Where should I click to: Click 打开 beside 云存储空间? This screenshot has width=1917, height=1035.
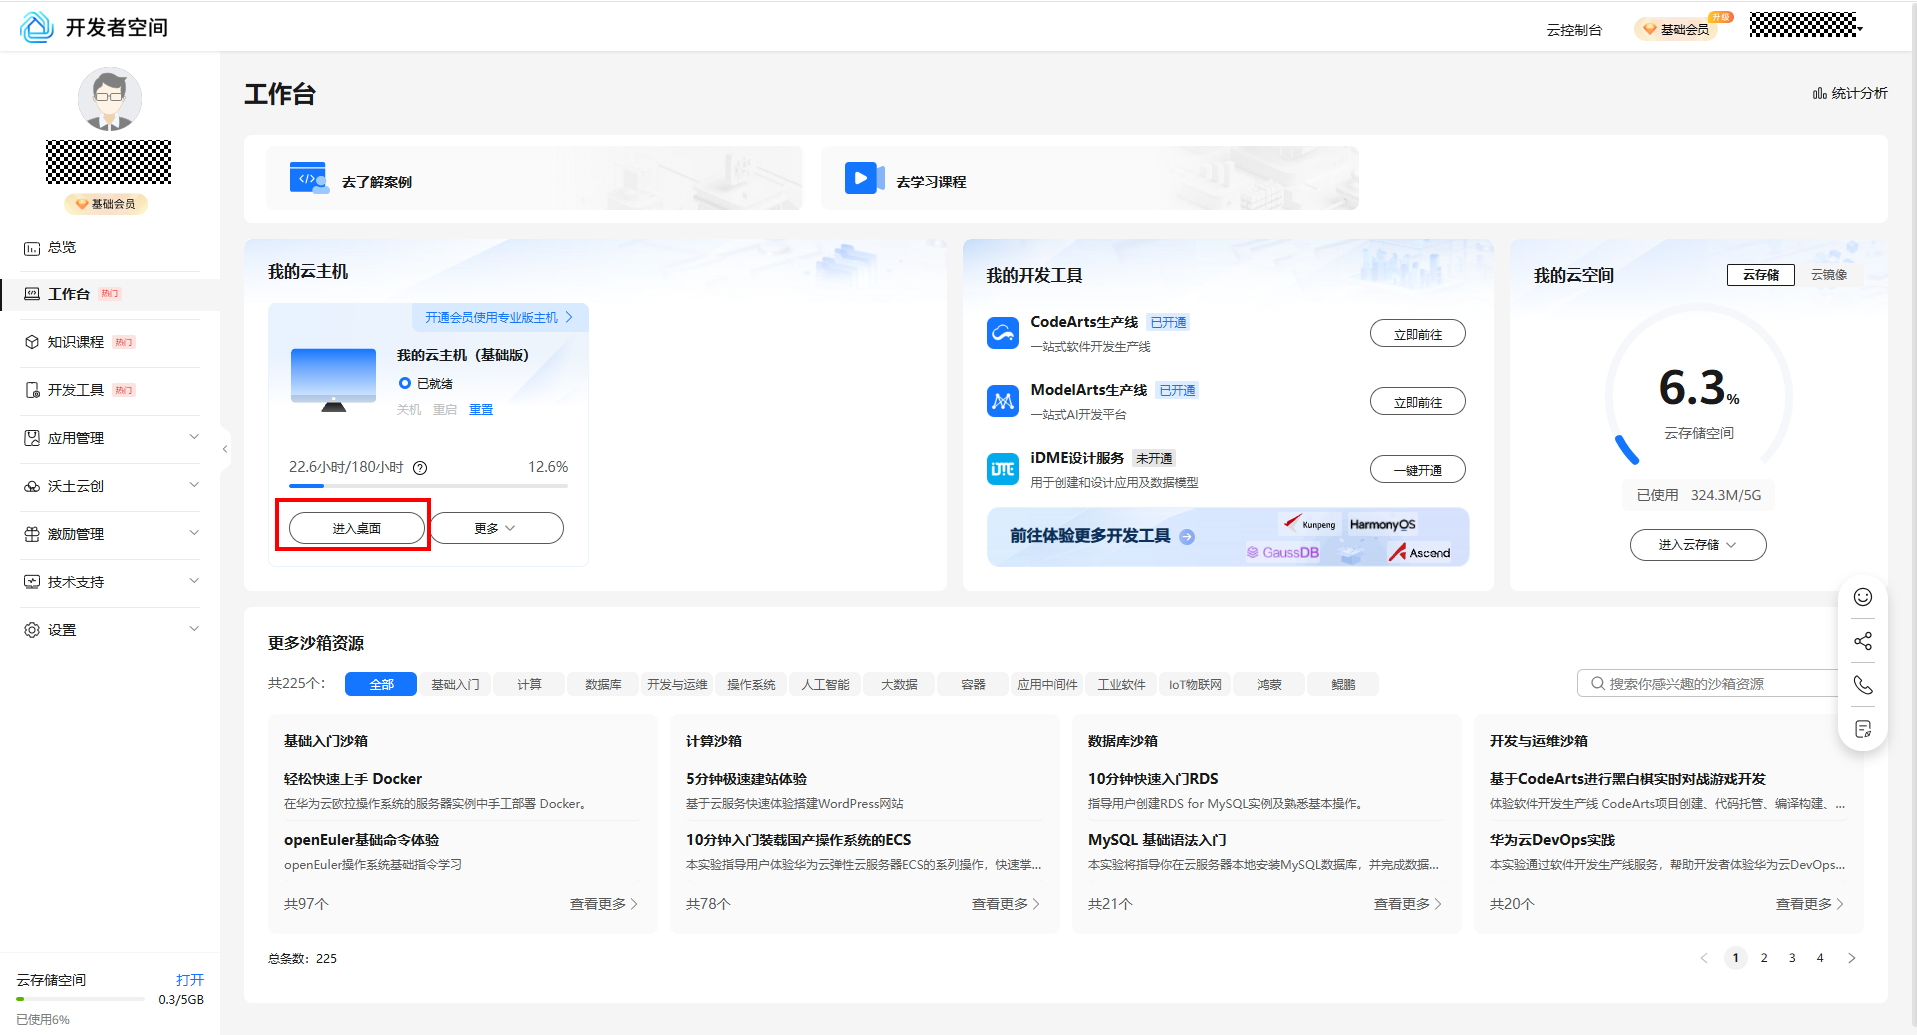(x=190, y=980)
